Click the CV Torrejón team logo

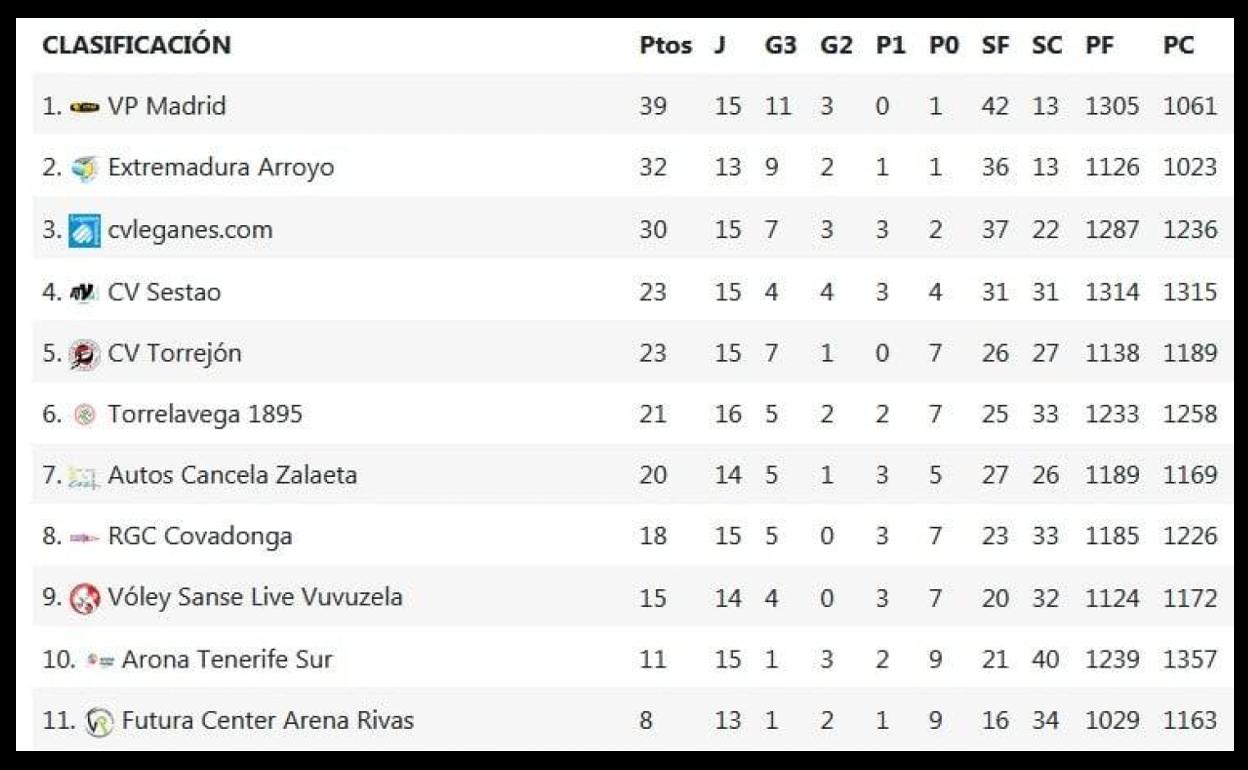point(85,354)
